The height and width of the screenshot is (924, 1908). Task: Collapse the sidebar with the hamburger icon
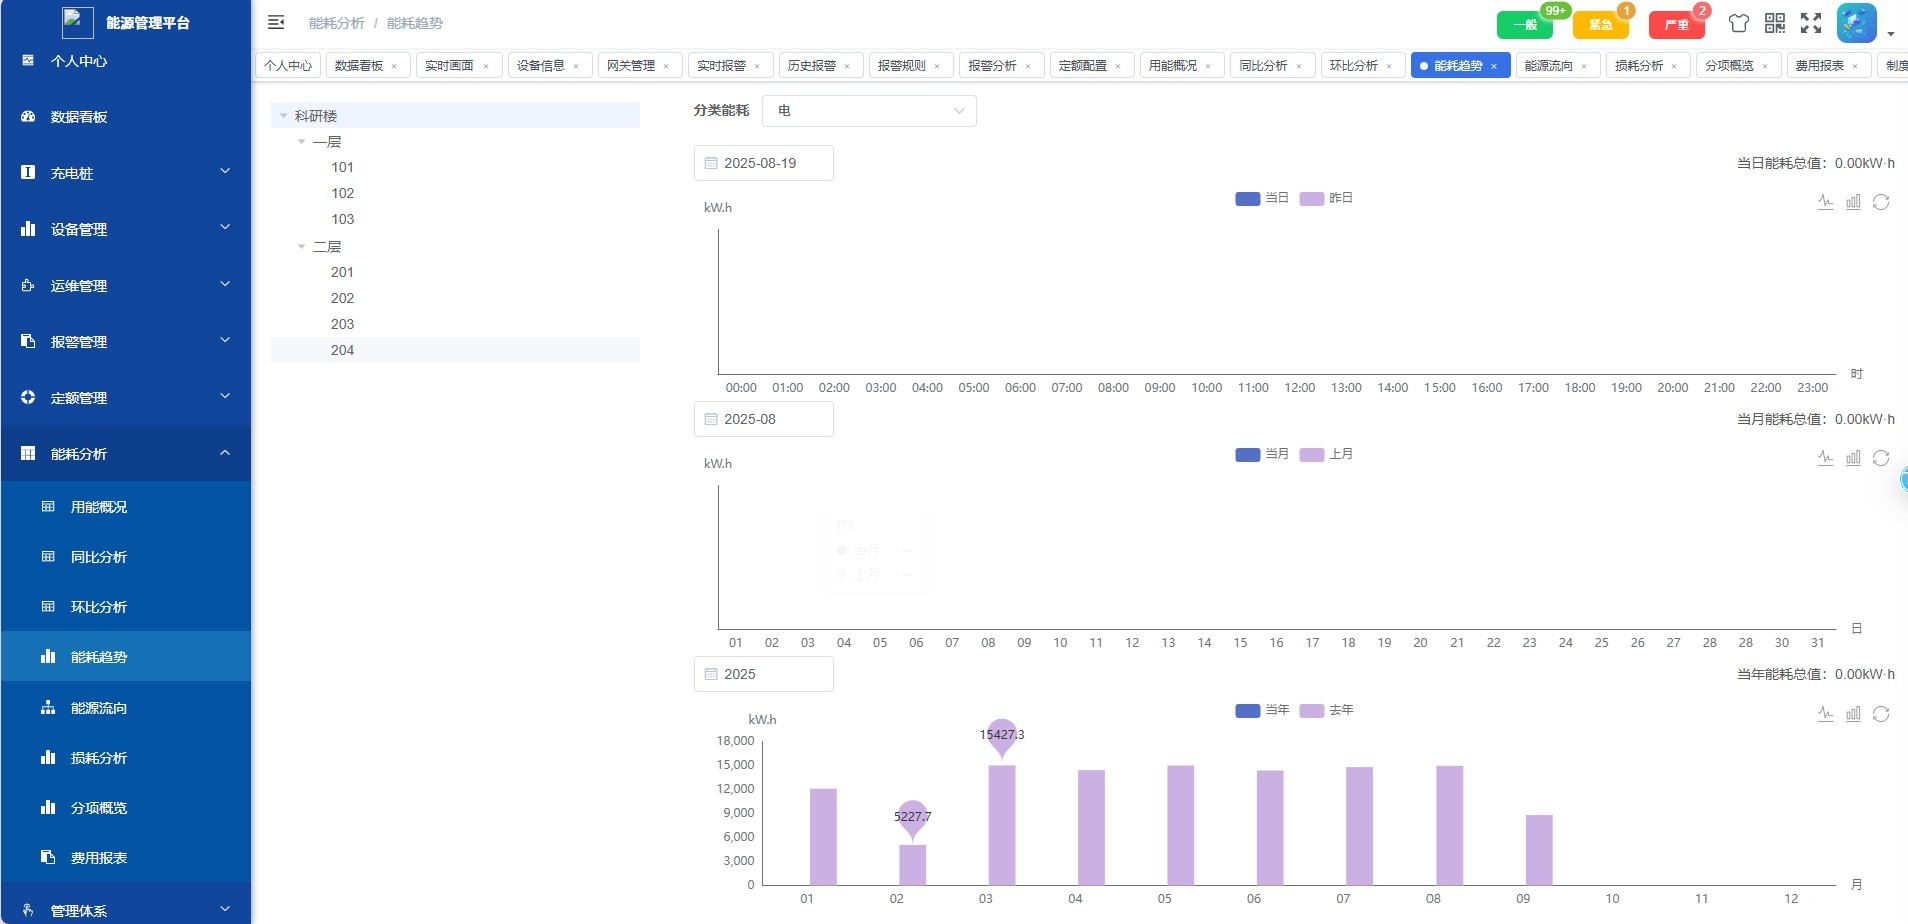[x=276, y=22]
